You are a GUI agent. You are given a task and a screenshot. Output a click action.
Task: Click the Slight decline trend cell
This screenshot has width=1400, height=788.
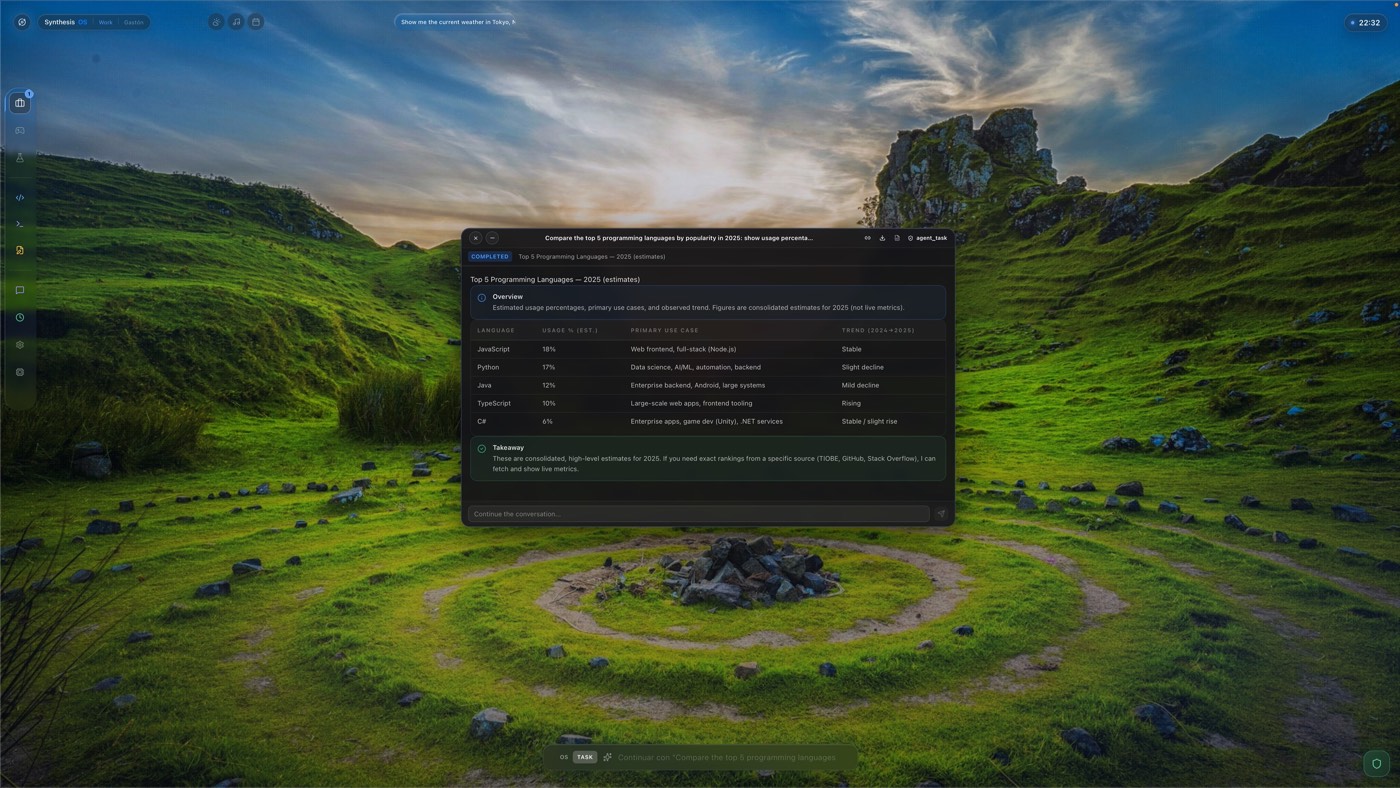[x=863, y=367]
